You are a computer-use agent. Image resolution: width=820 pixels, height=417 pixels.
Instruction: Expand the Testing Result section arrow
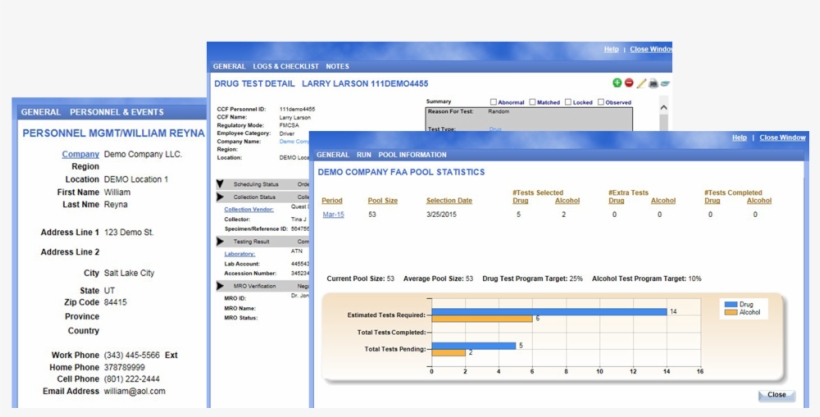pos(220,241)
